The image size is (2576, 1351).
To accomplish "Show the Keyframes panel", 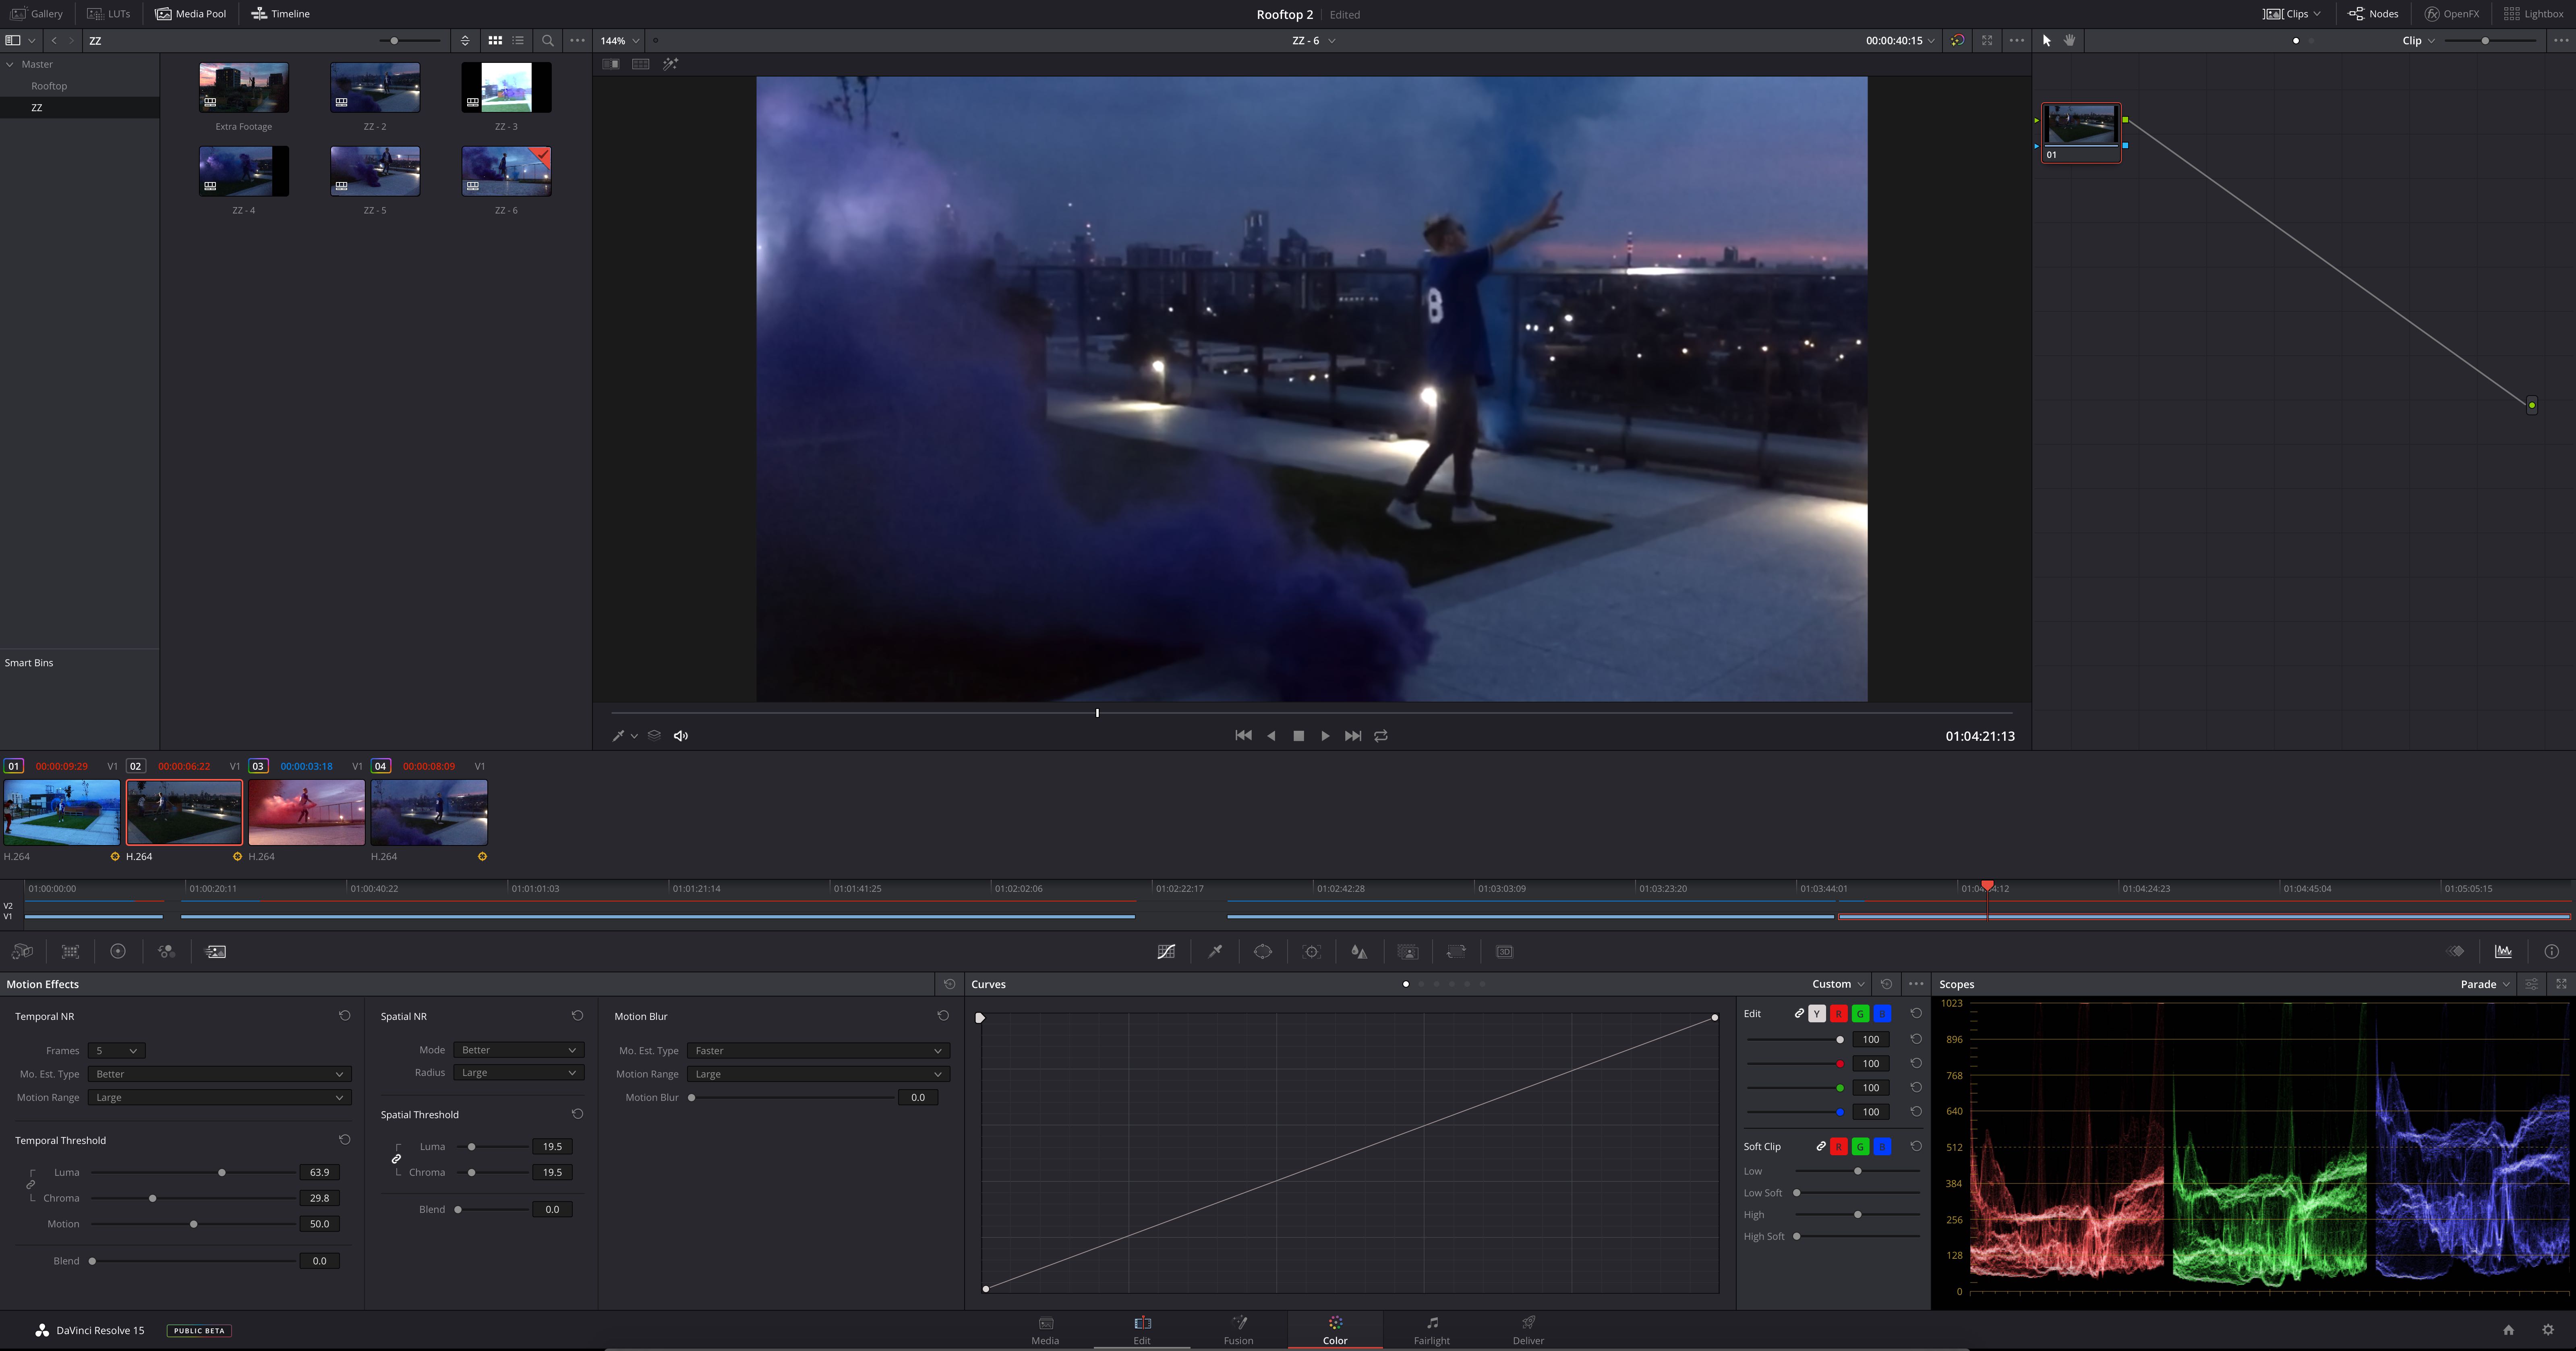I will pyautogui.click(x=2456, y=951).
